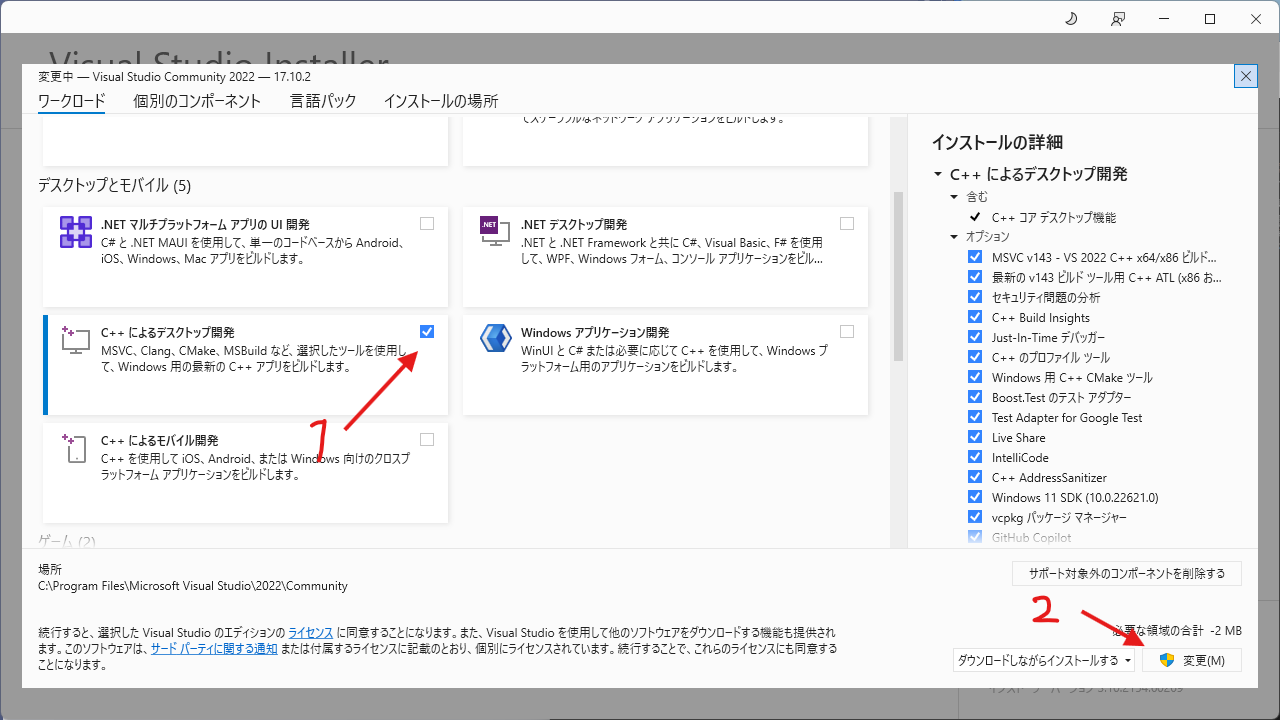The image size is (1280, 720).
Task: Uncheck C++ ATL for v143 option
Action: (x=975, y=277)
